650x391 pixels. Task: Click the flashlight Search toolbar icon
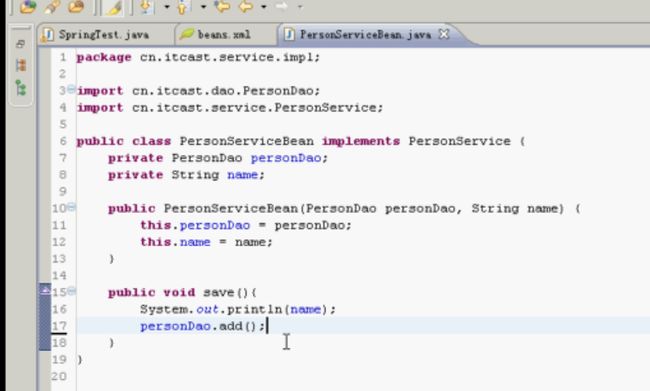(52, 6)
